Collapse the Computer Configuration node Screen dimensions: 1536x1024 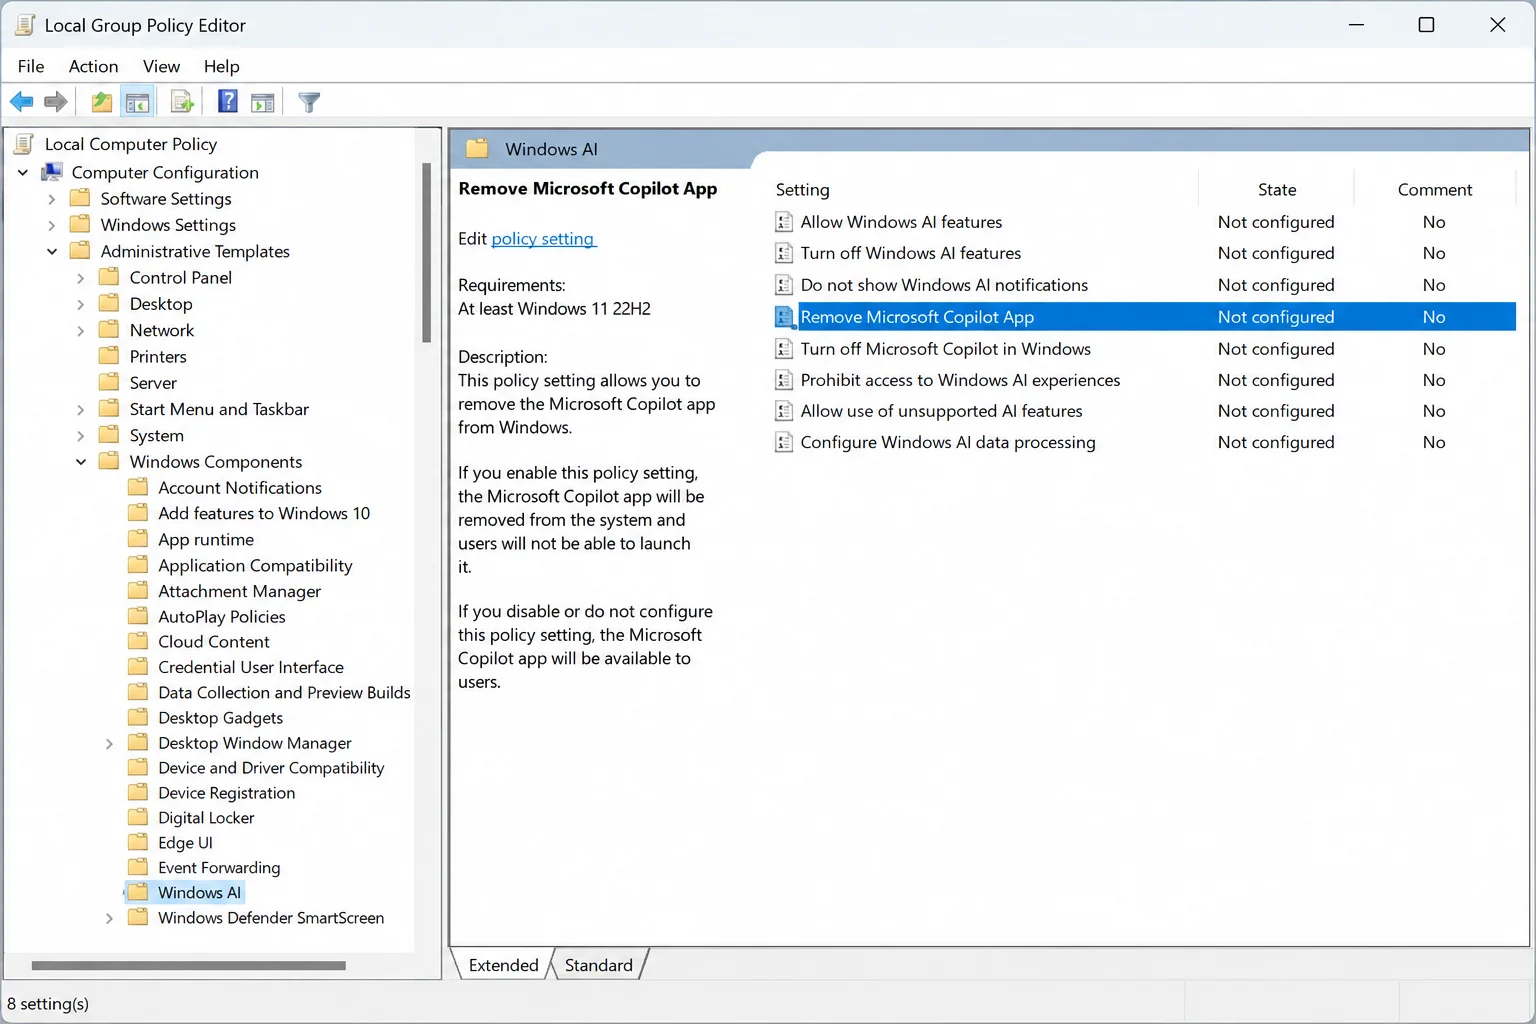23,172
